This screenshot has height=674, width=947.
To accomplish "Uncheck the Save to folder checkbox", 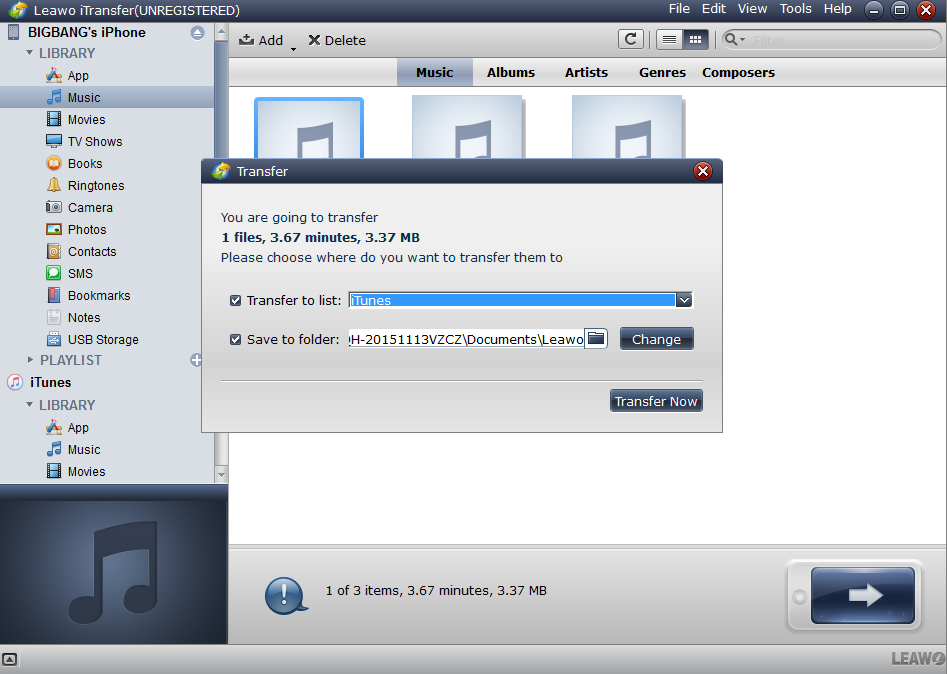I will [x=236, y=339].
